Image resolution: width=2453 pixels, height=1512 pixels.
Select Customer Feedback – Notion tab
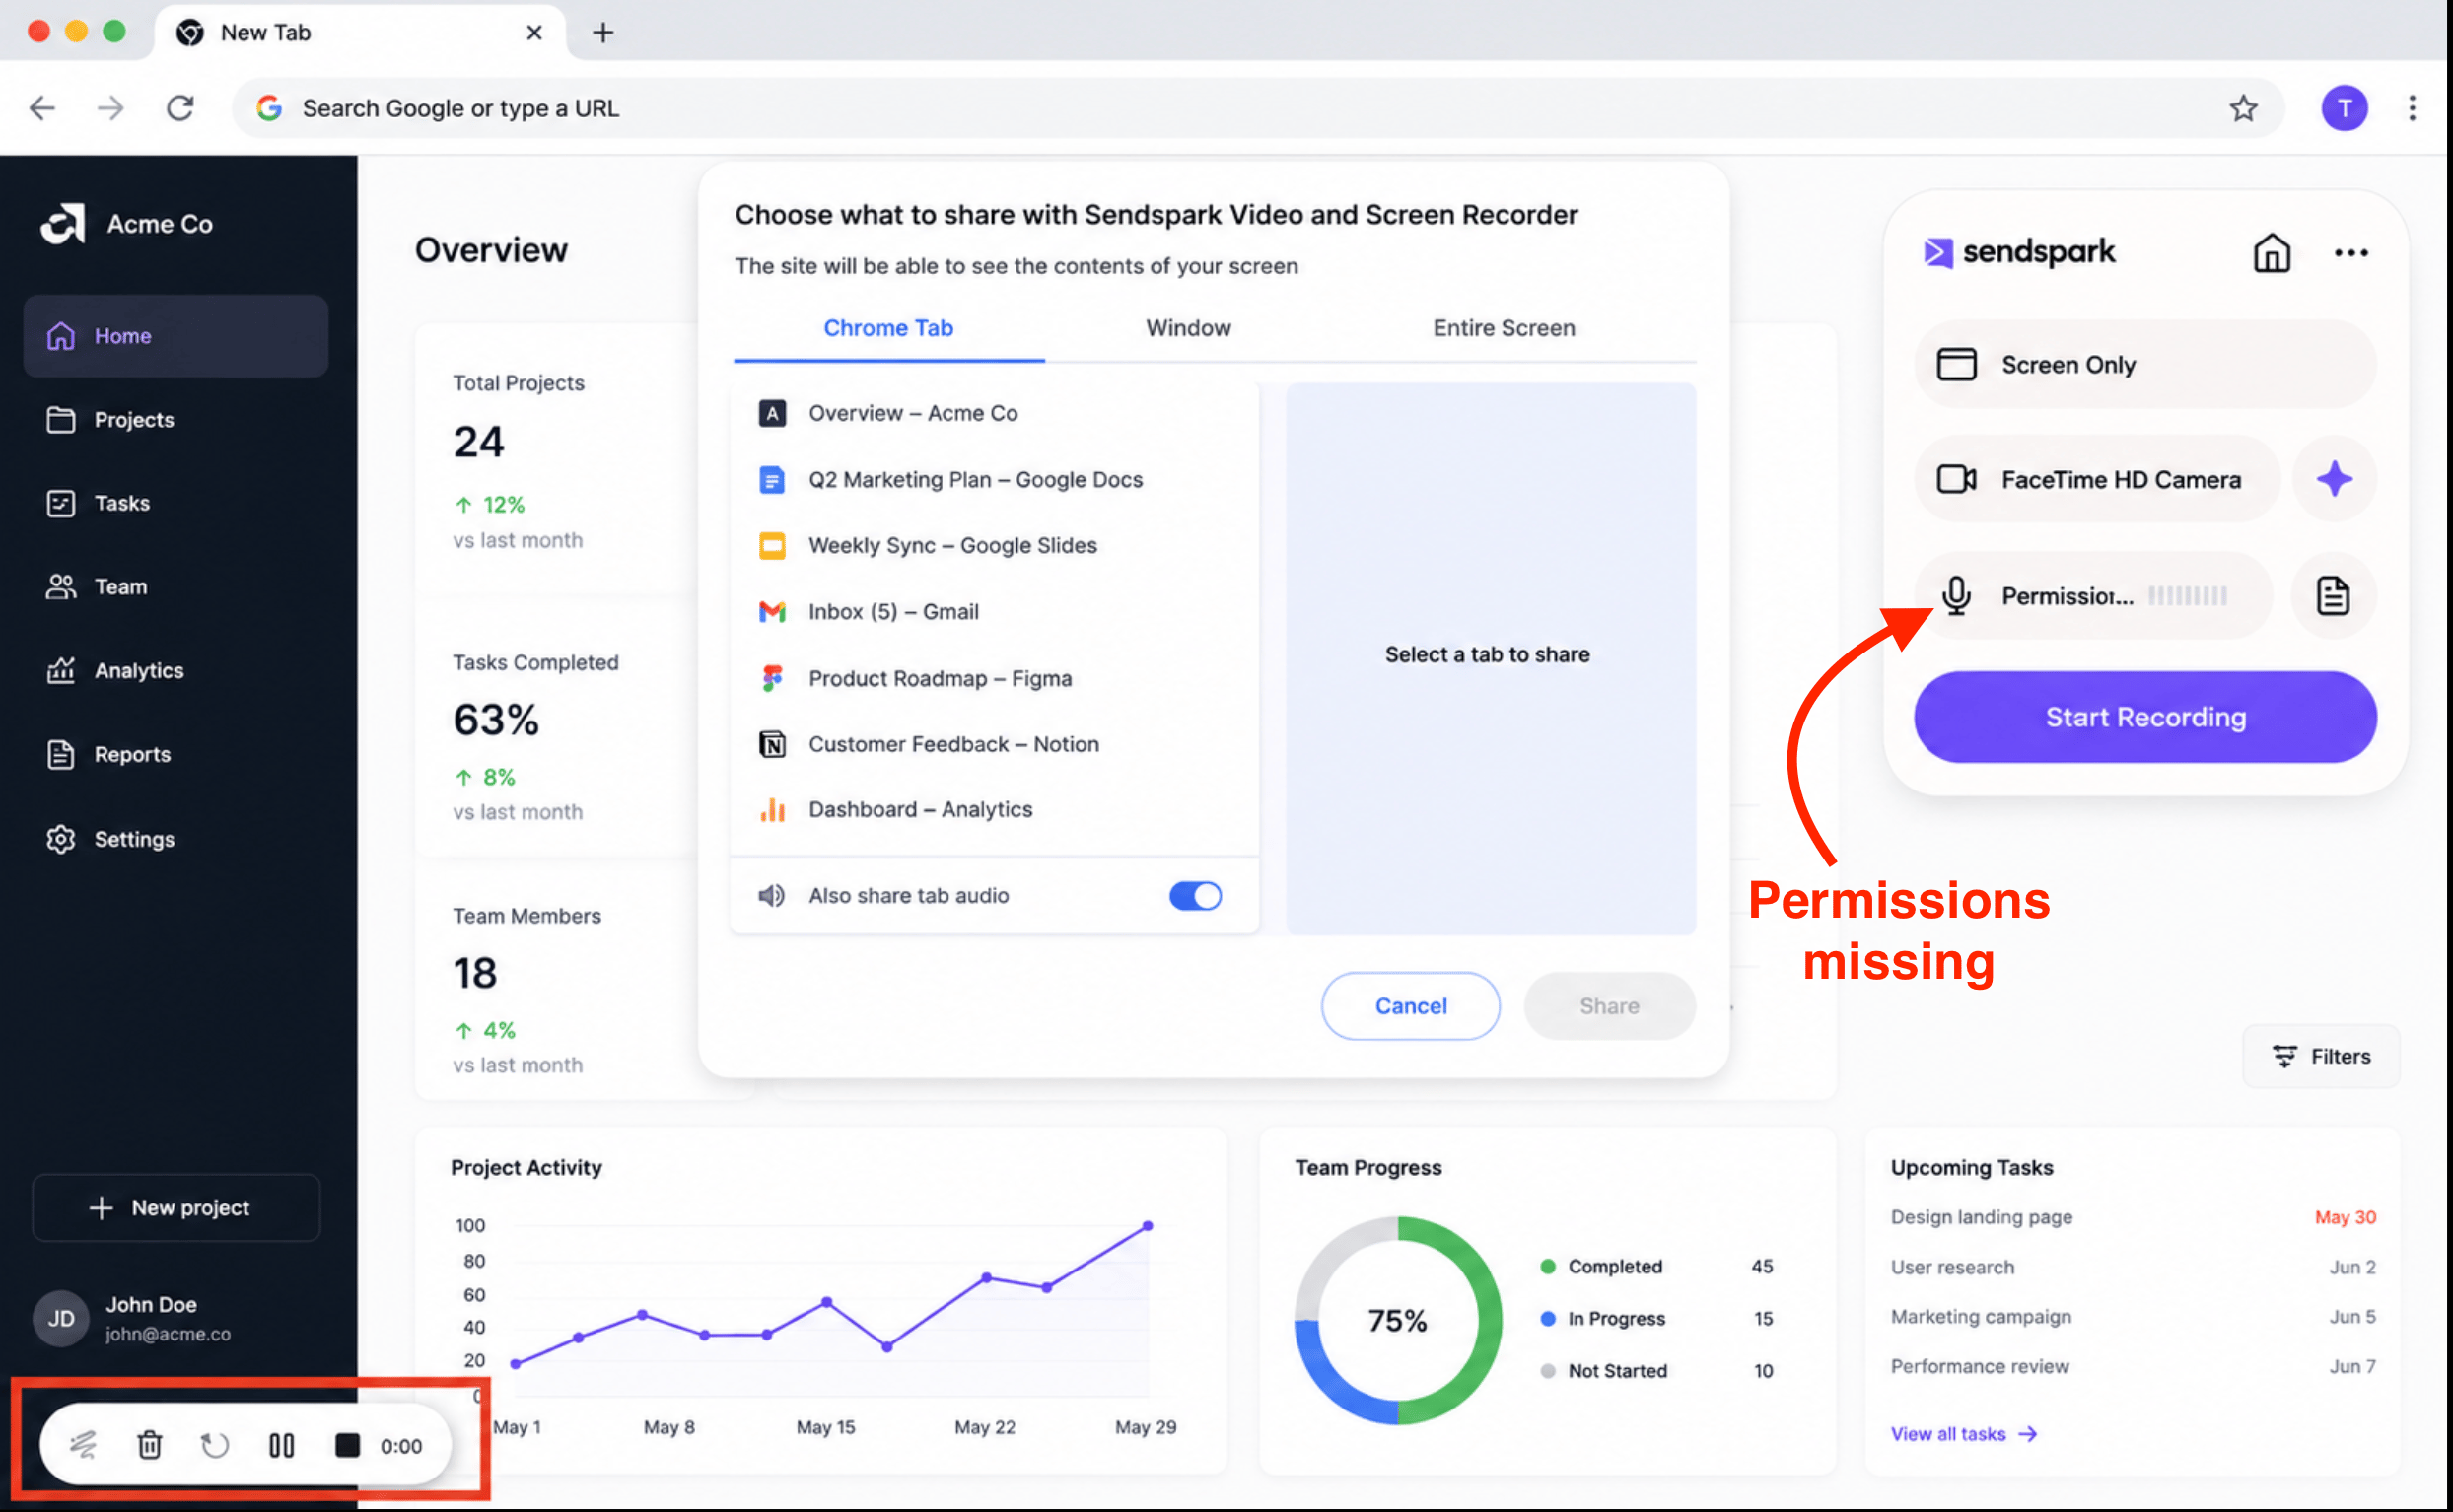point(994,744)
